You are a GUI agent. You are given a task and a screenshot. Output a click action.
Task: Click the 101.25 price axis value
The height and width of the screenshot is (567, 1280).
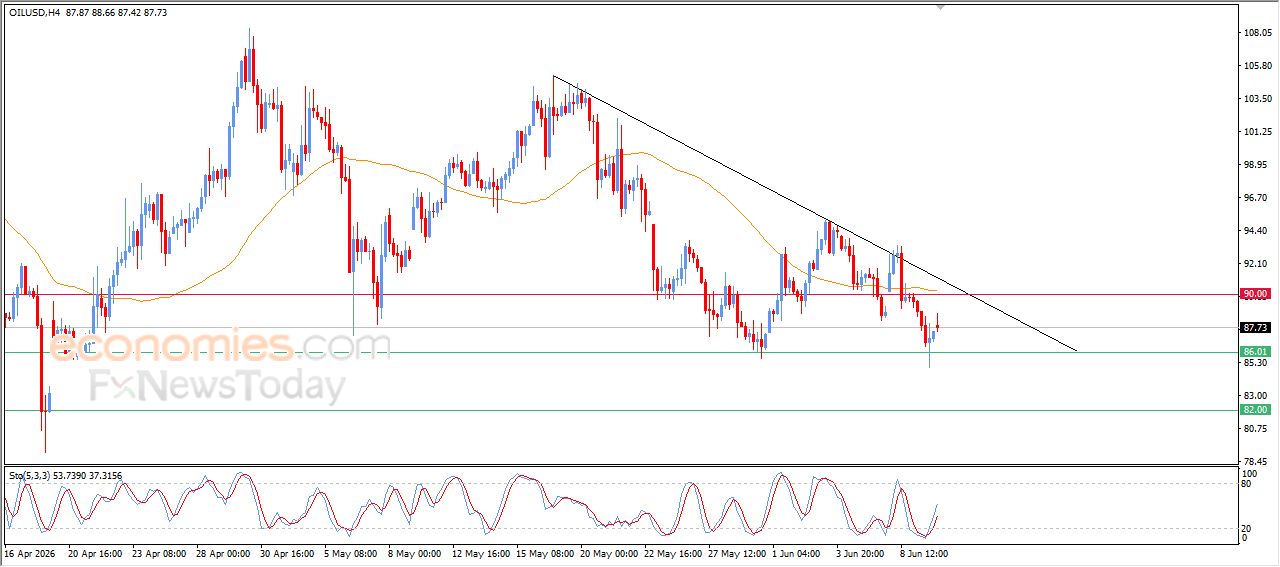pos(1257,132)
